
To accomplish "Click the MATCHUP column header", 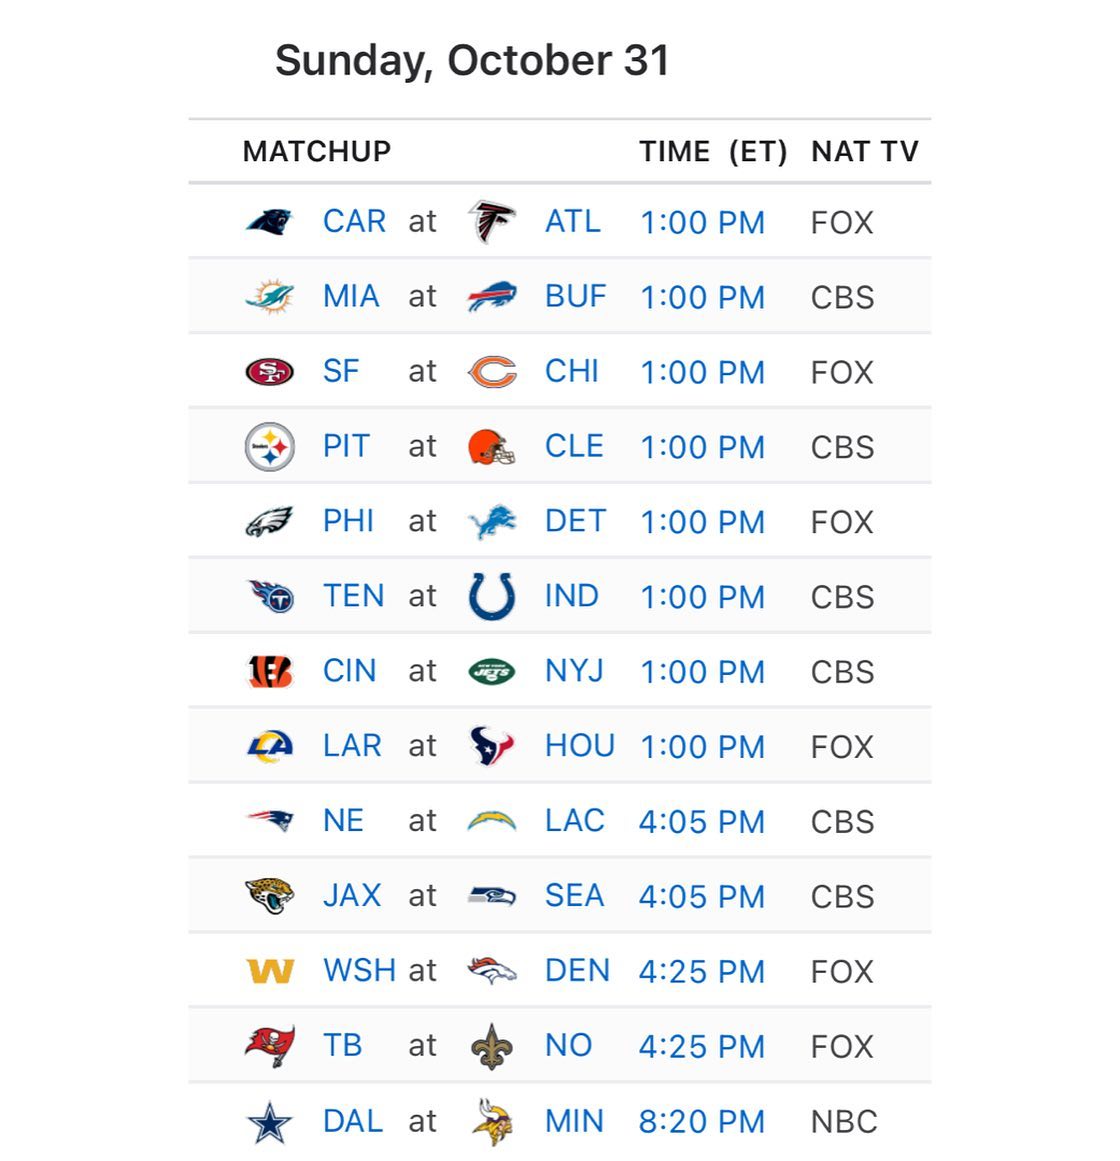I will (x=317, y=151).
